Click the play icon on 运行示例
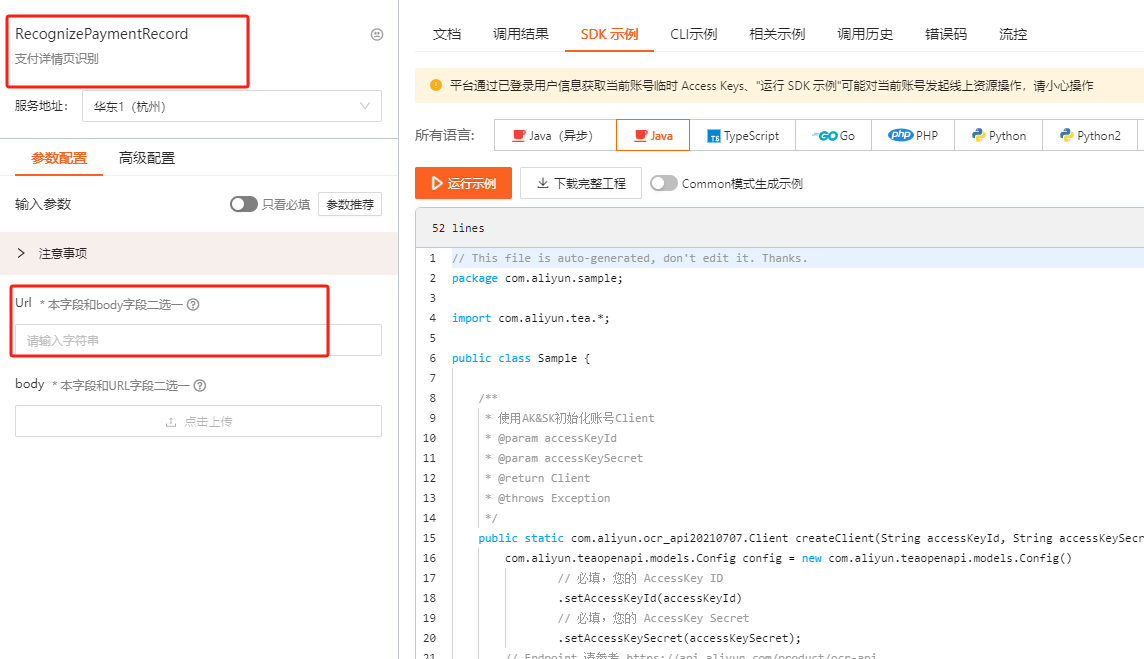Screen dimensions: 1144x659 tap(436, 183)
